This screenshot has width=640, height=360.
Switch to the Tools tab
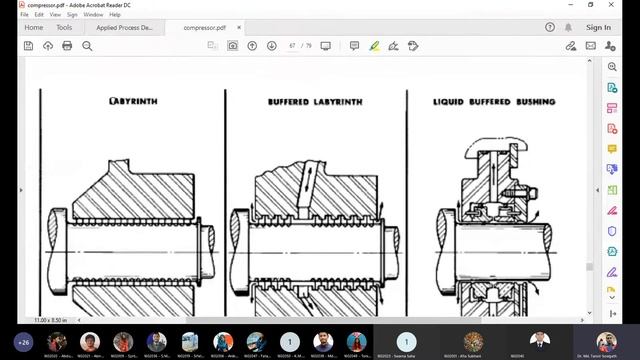64,27
